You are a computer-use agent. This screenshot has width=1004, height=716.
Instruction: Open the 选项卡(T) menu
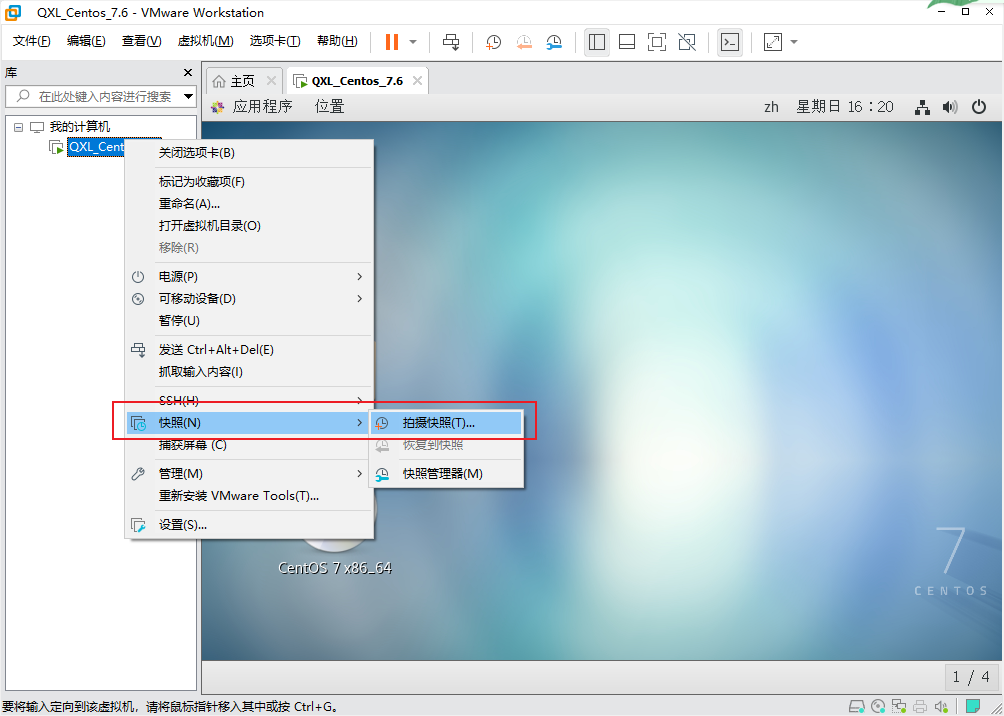(275, 41)
